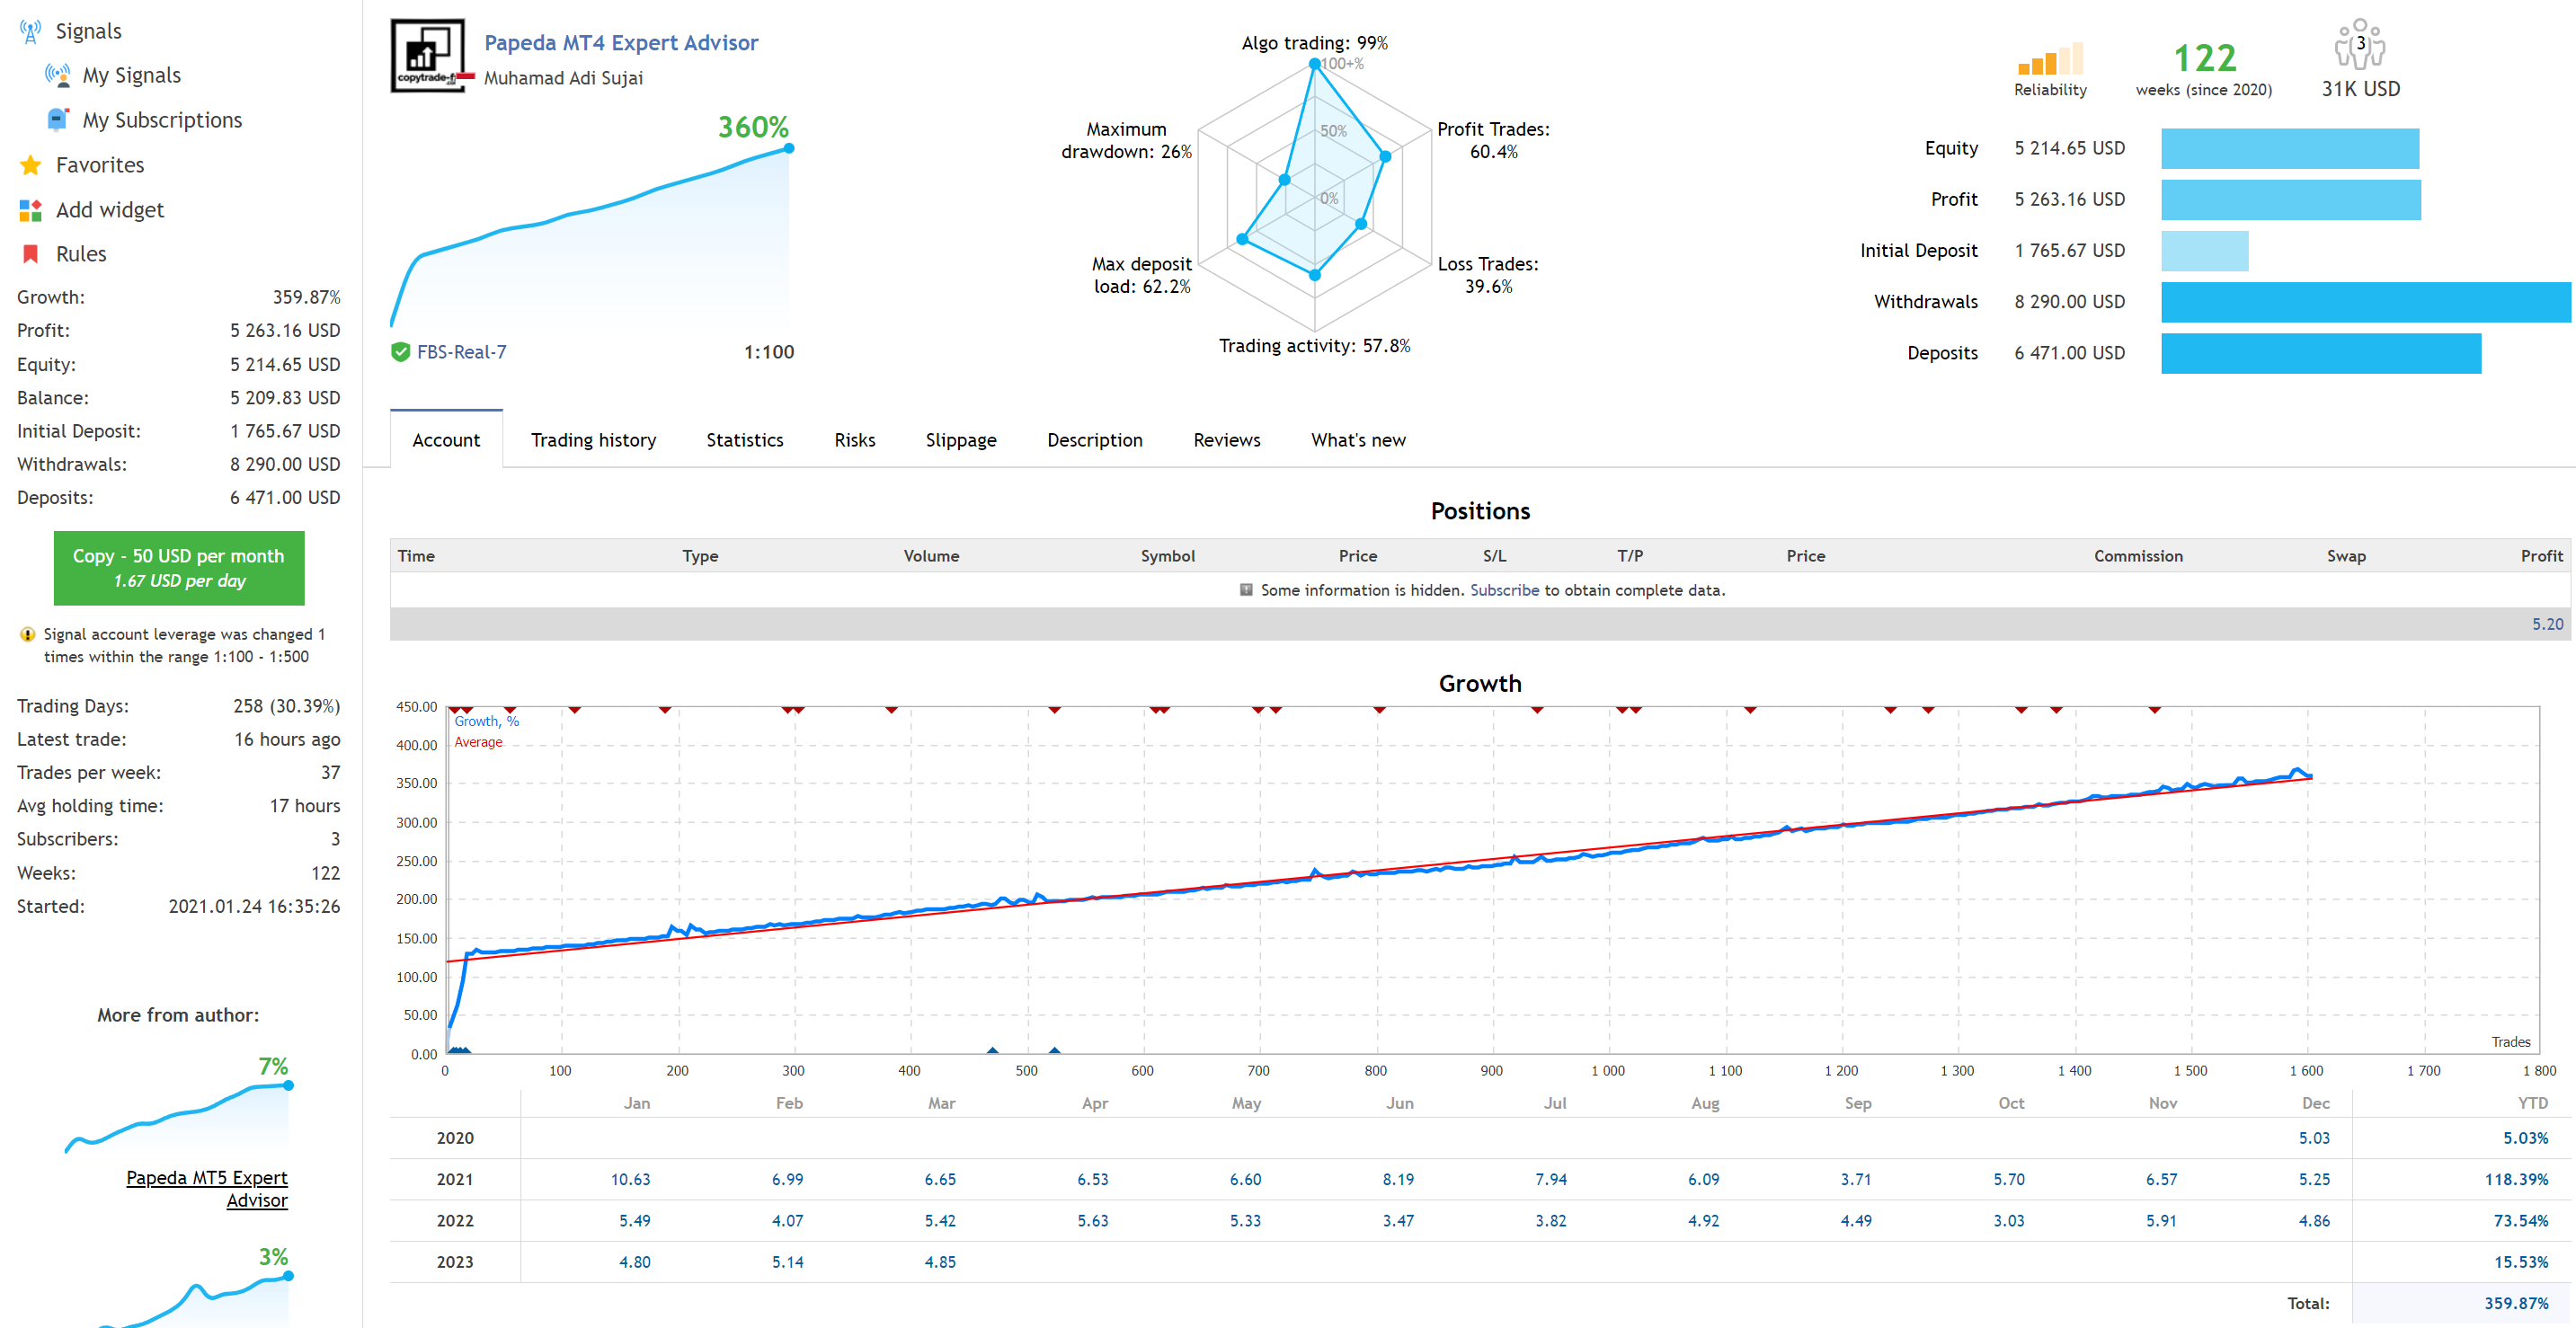The height and width of the screenshot is (1328, 2576).
Task: Click the My Signals icon
Action: pyautogui.click(x=57, y=75)
